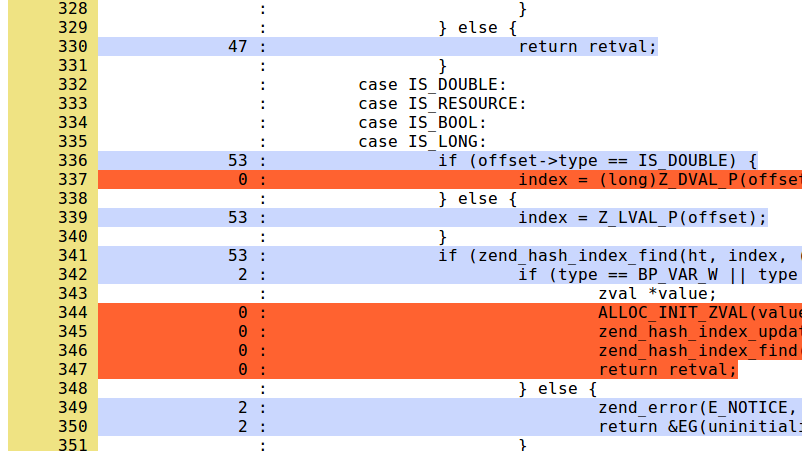The height and width of the screenshot is (451, 802).
Task: Click the hit count 47 on line 330
Action: click(x=237, y=46)
